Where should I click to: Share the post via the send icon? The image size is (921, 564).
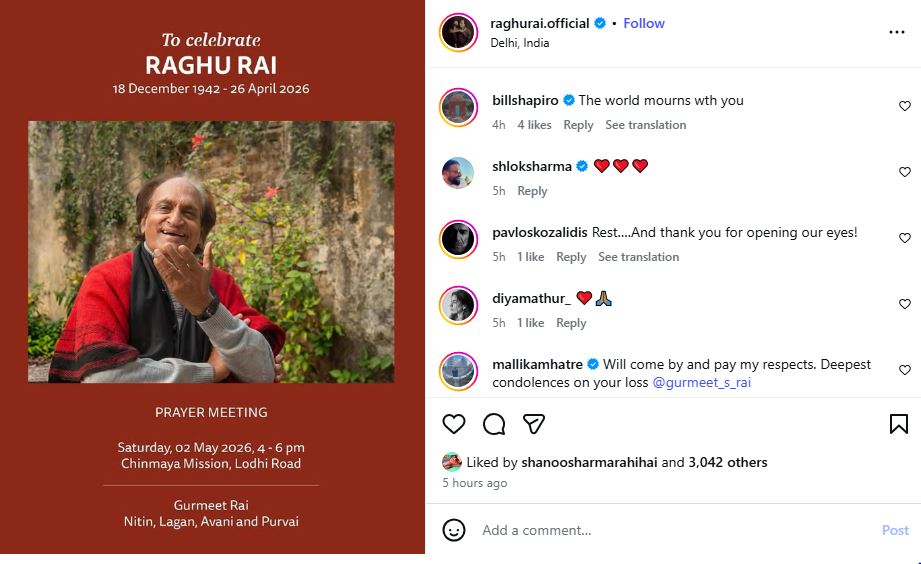click(534, 424)
